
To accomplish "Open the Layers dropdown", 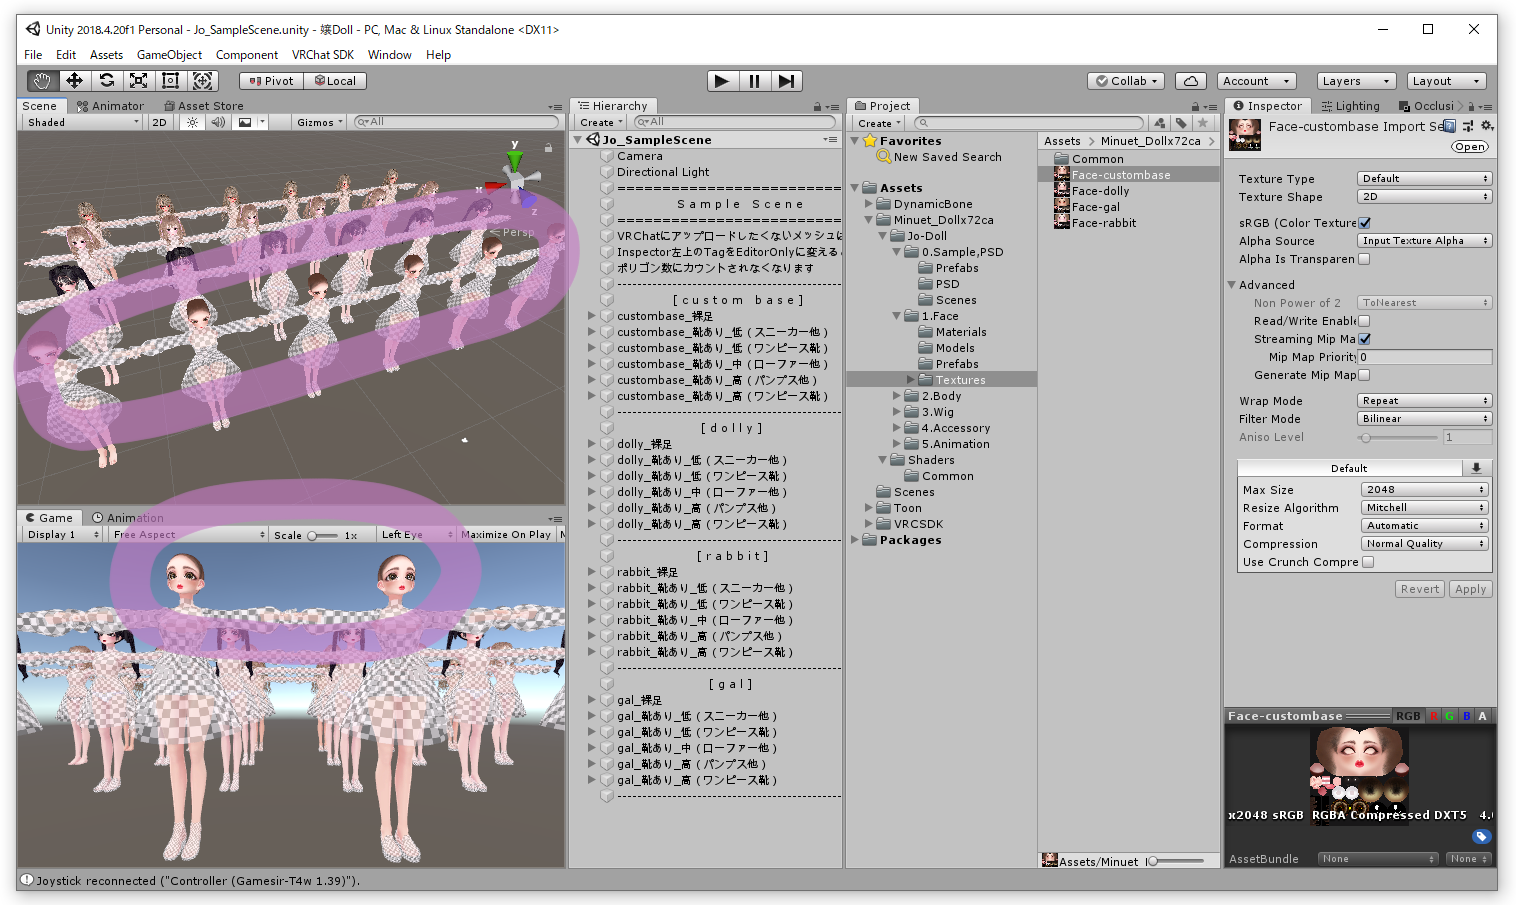I will (x=1355, y=81).
